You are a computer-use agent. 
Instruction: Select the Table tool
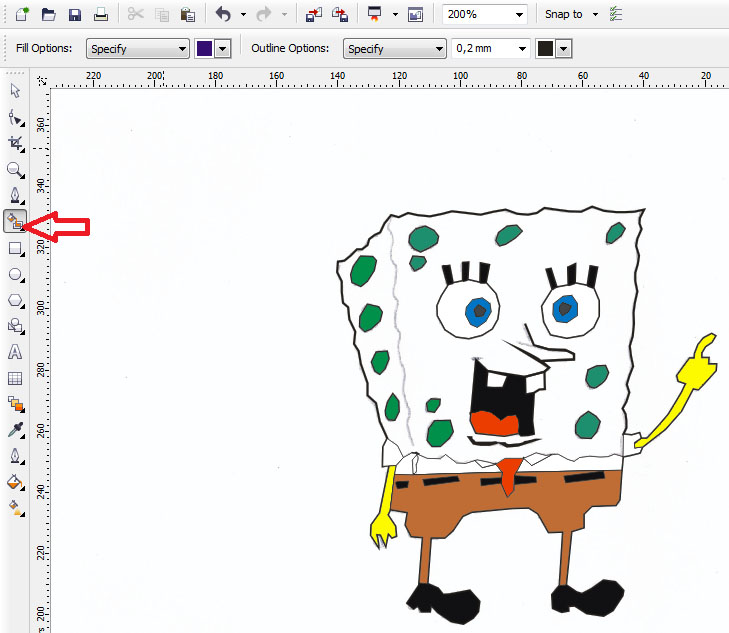point(15,378)
